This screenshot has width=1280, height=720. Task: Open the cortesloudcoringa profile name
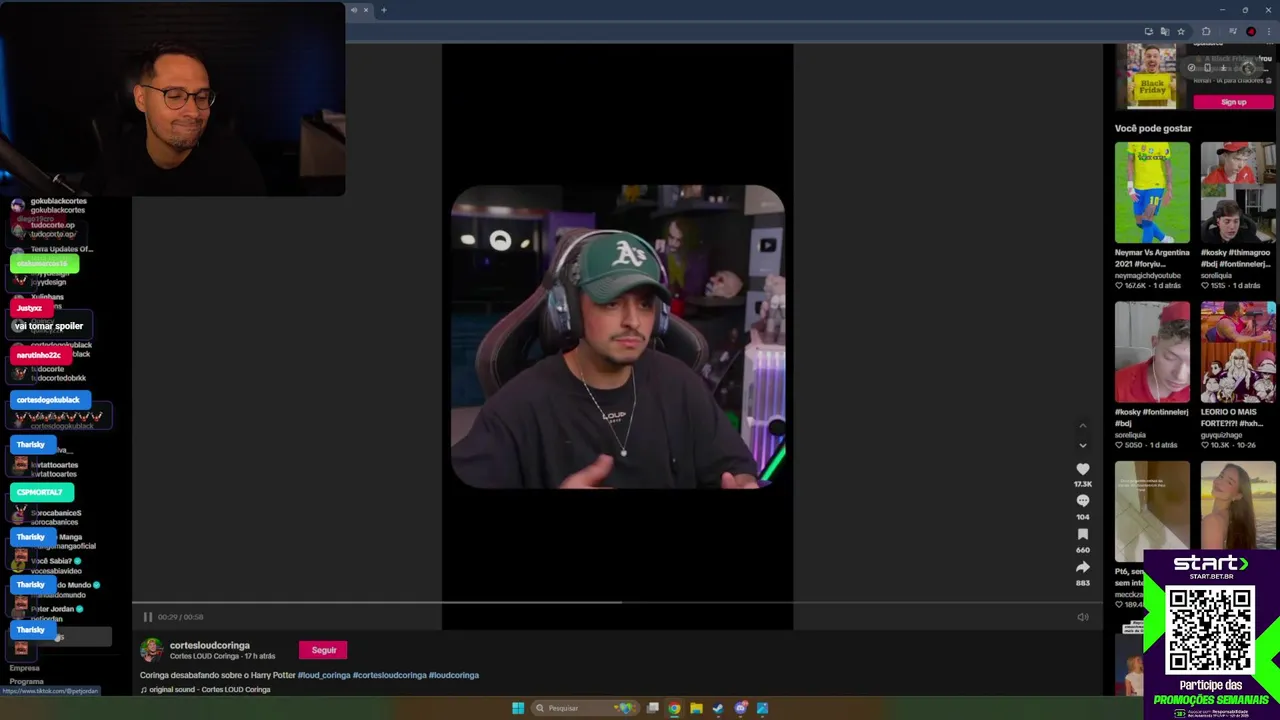click(x=210, y=645)
